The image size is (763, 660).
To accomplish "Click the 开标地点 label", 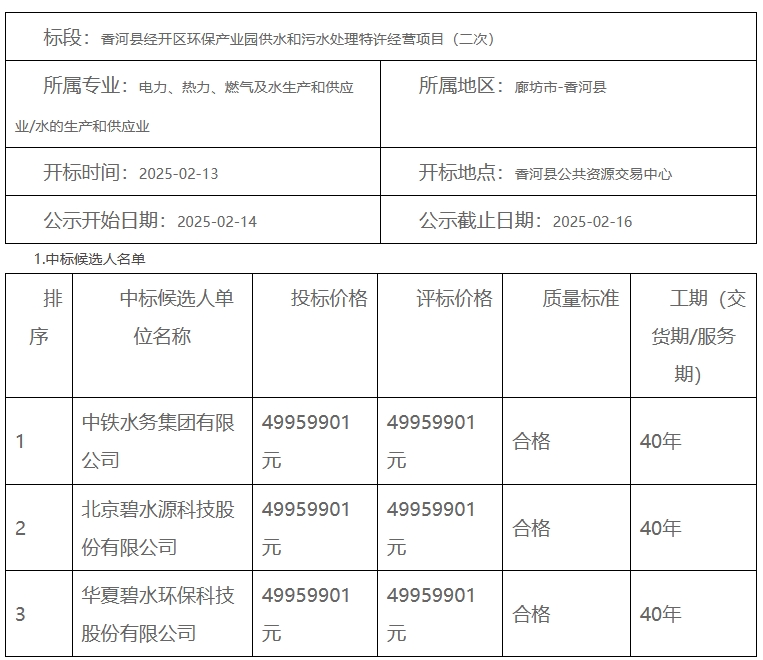I will click(461, 172).
